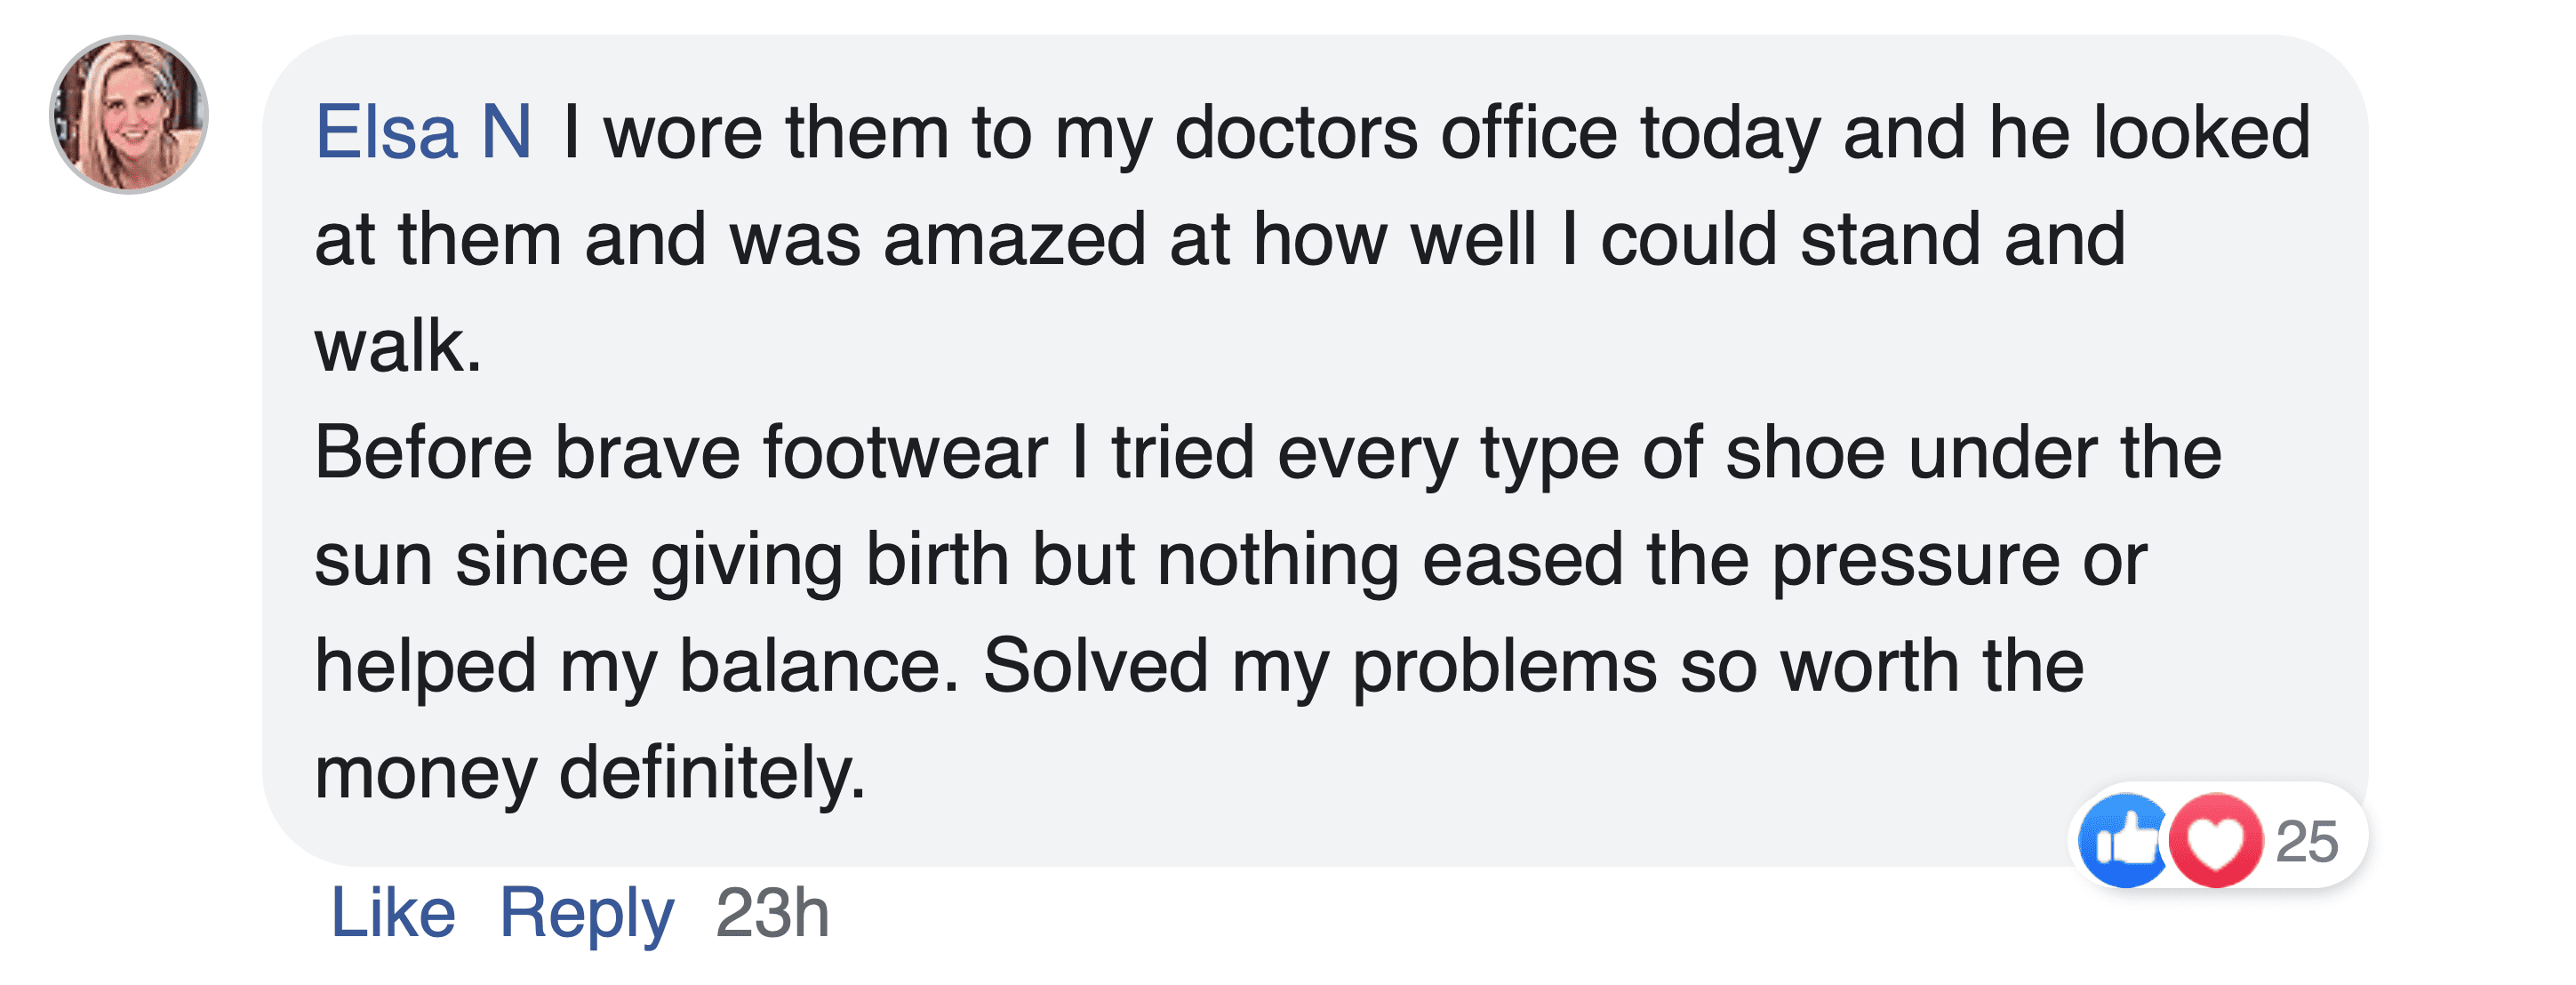Click "money definitely." at the comment's end
The width and height of the screenshot is (2576, 985).
pyautogui.click(x=589, y=772)
